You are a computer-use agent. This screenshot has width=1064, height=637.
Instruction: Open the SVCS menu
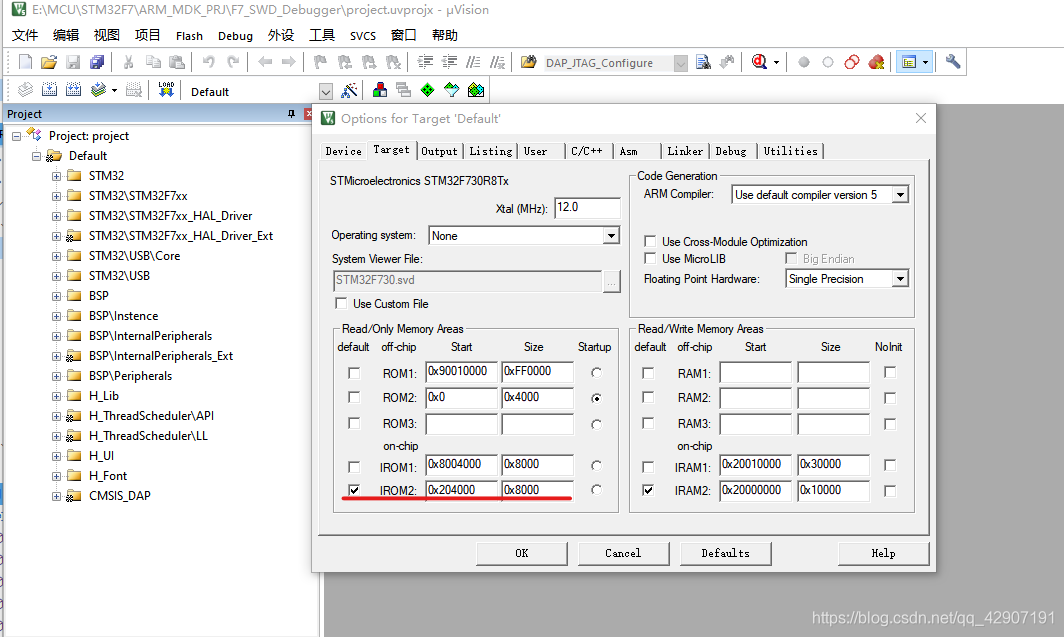coord(362,36)
